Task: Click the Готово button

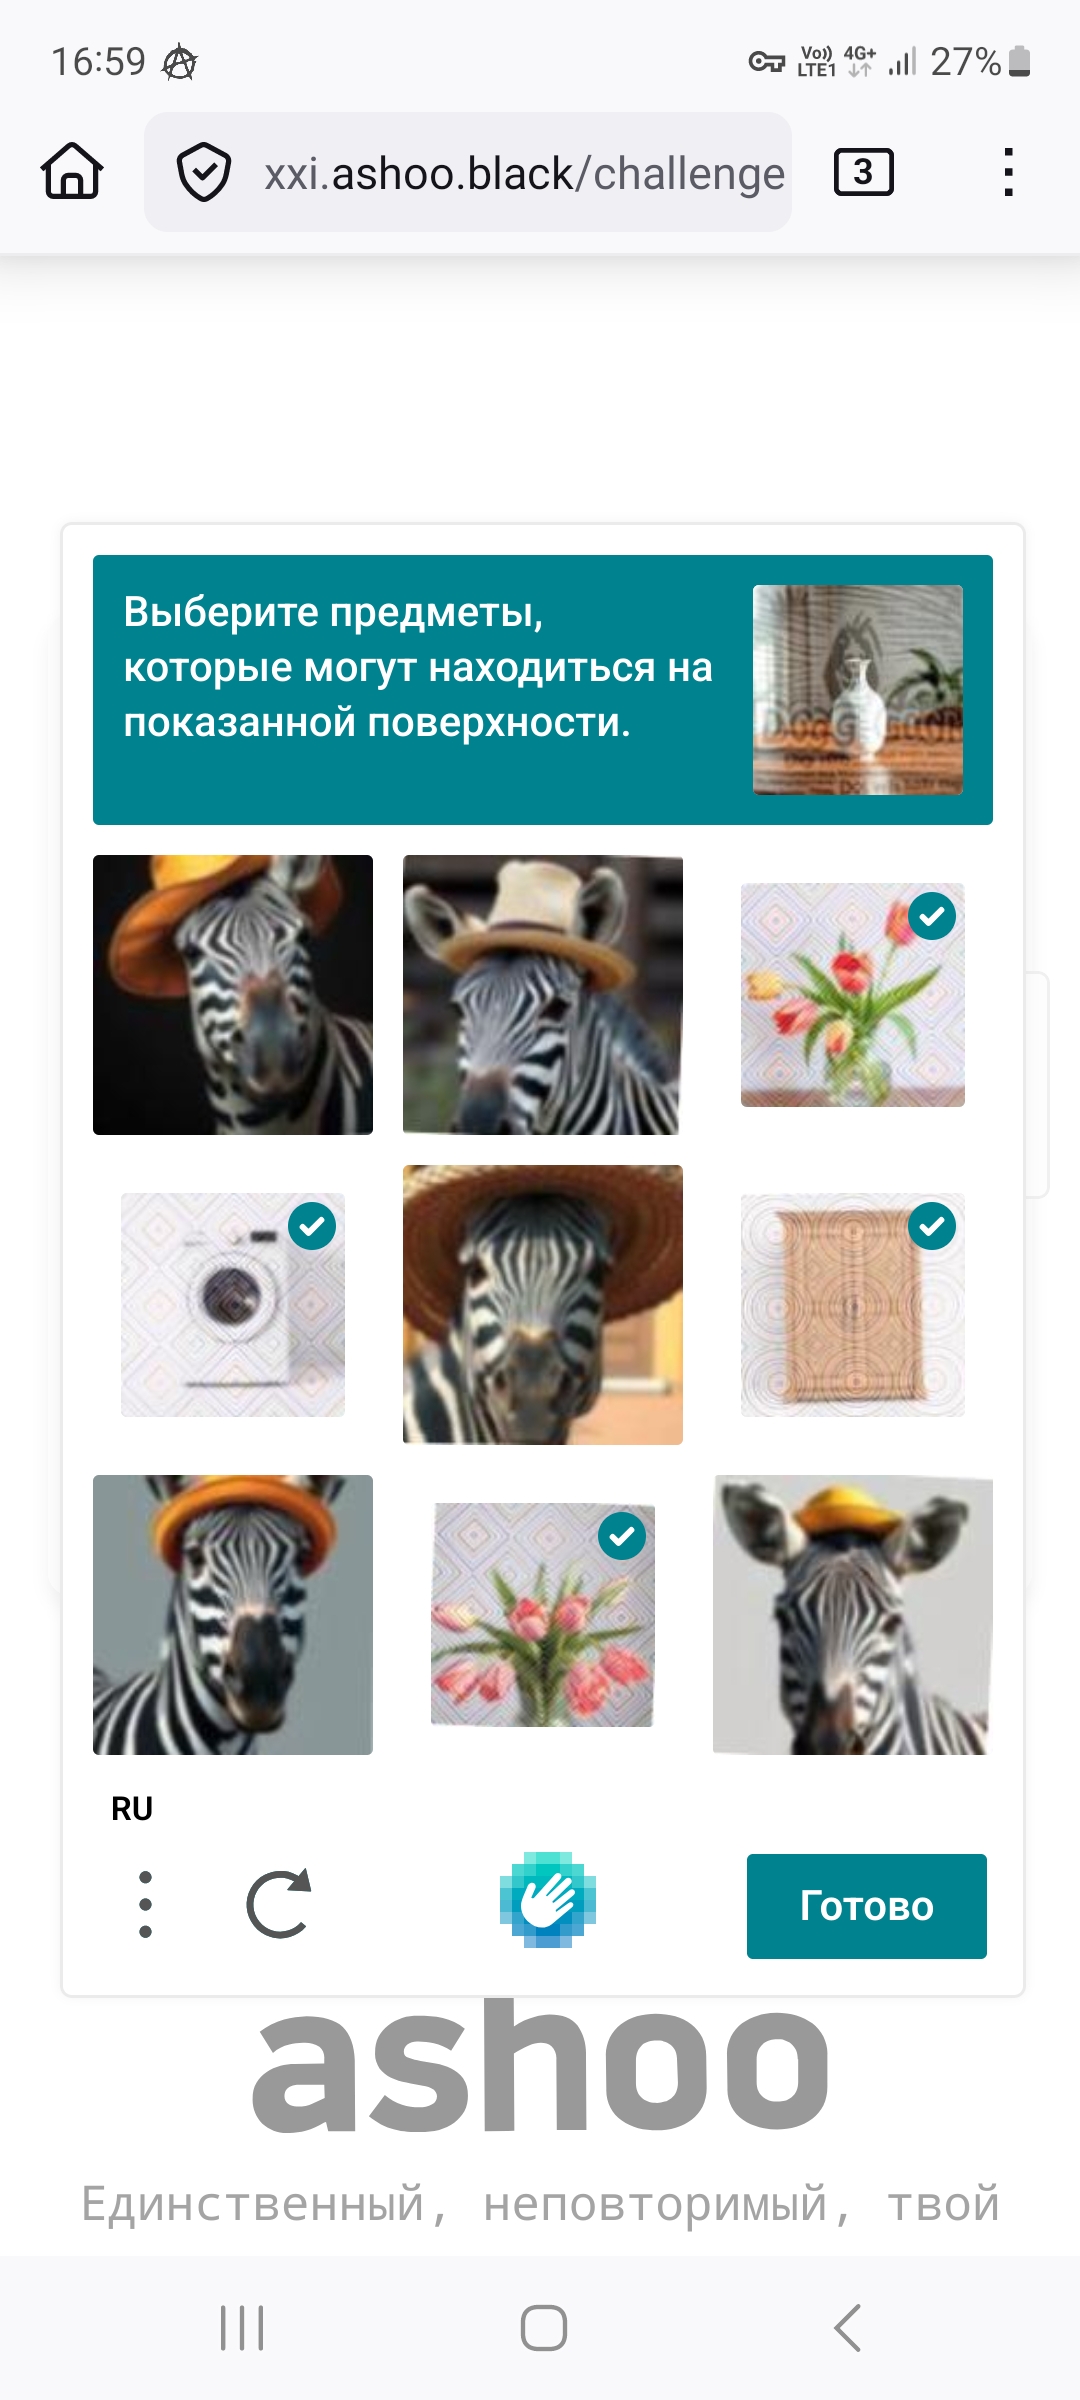Action: pyautogui.click(x=867, y=1906)
